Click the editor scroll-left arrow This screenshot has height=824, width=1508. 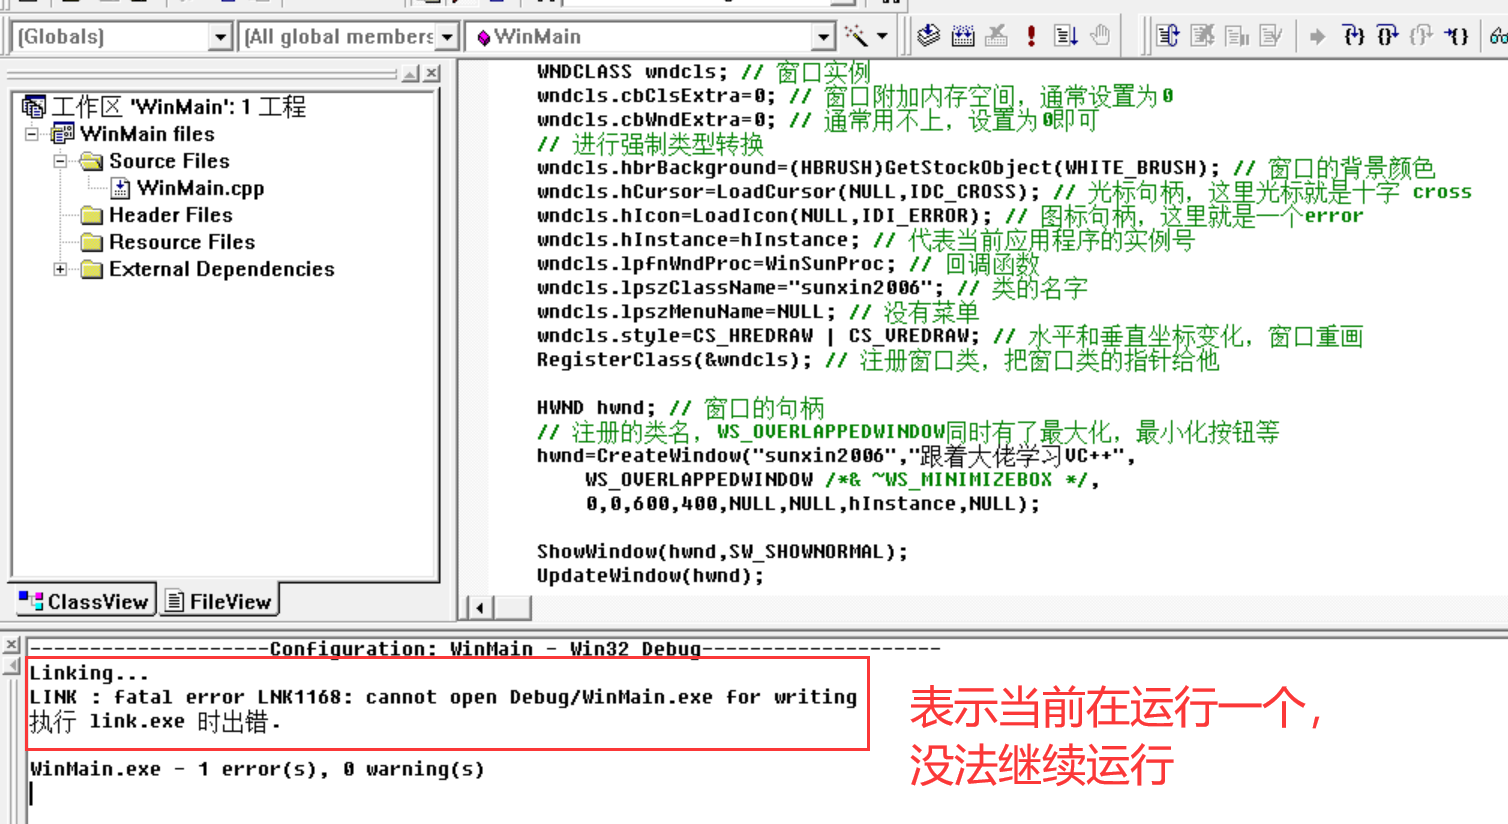point(480,607)
